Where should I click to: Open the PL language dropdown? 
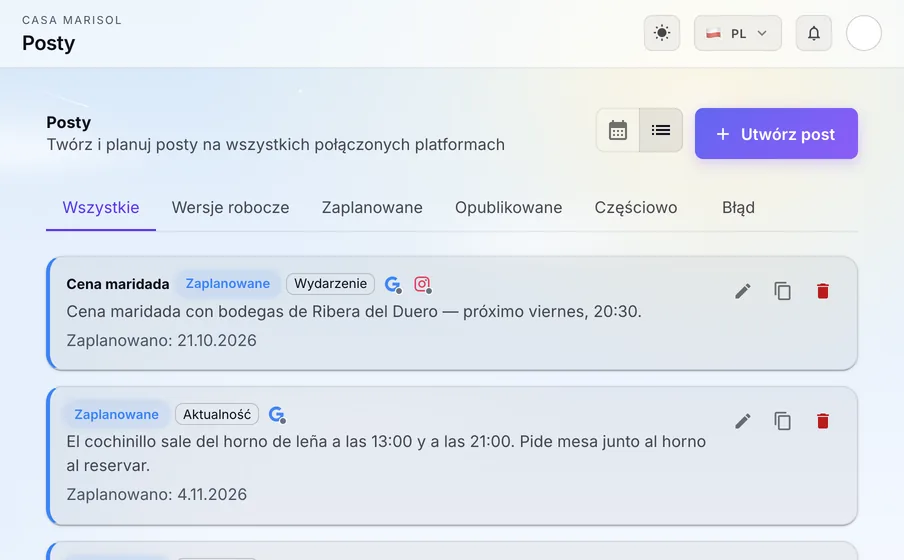[737, 33]
